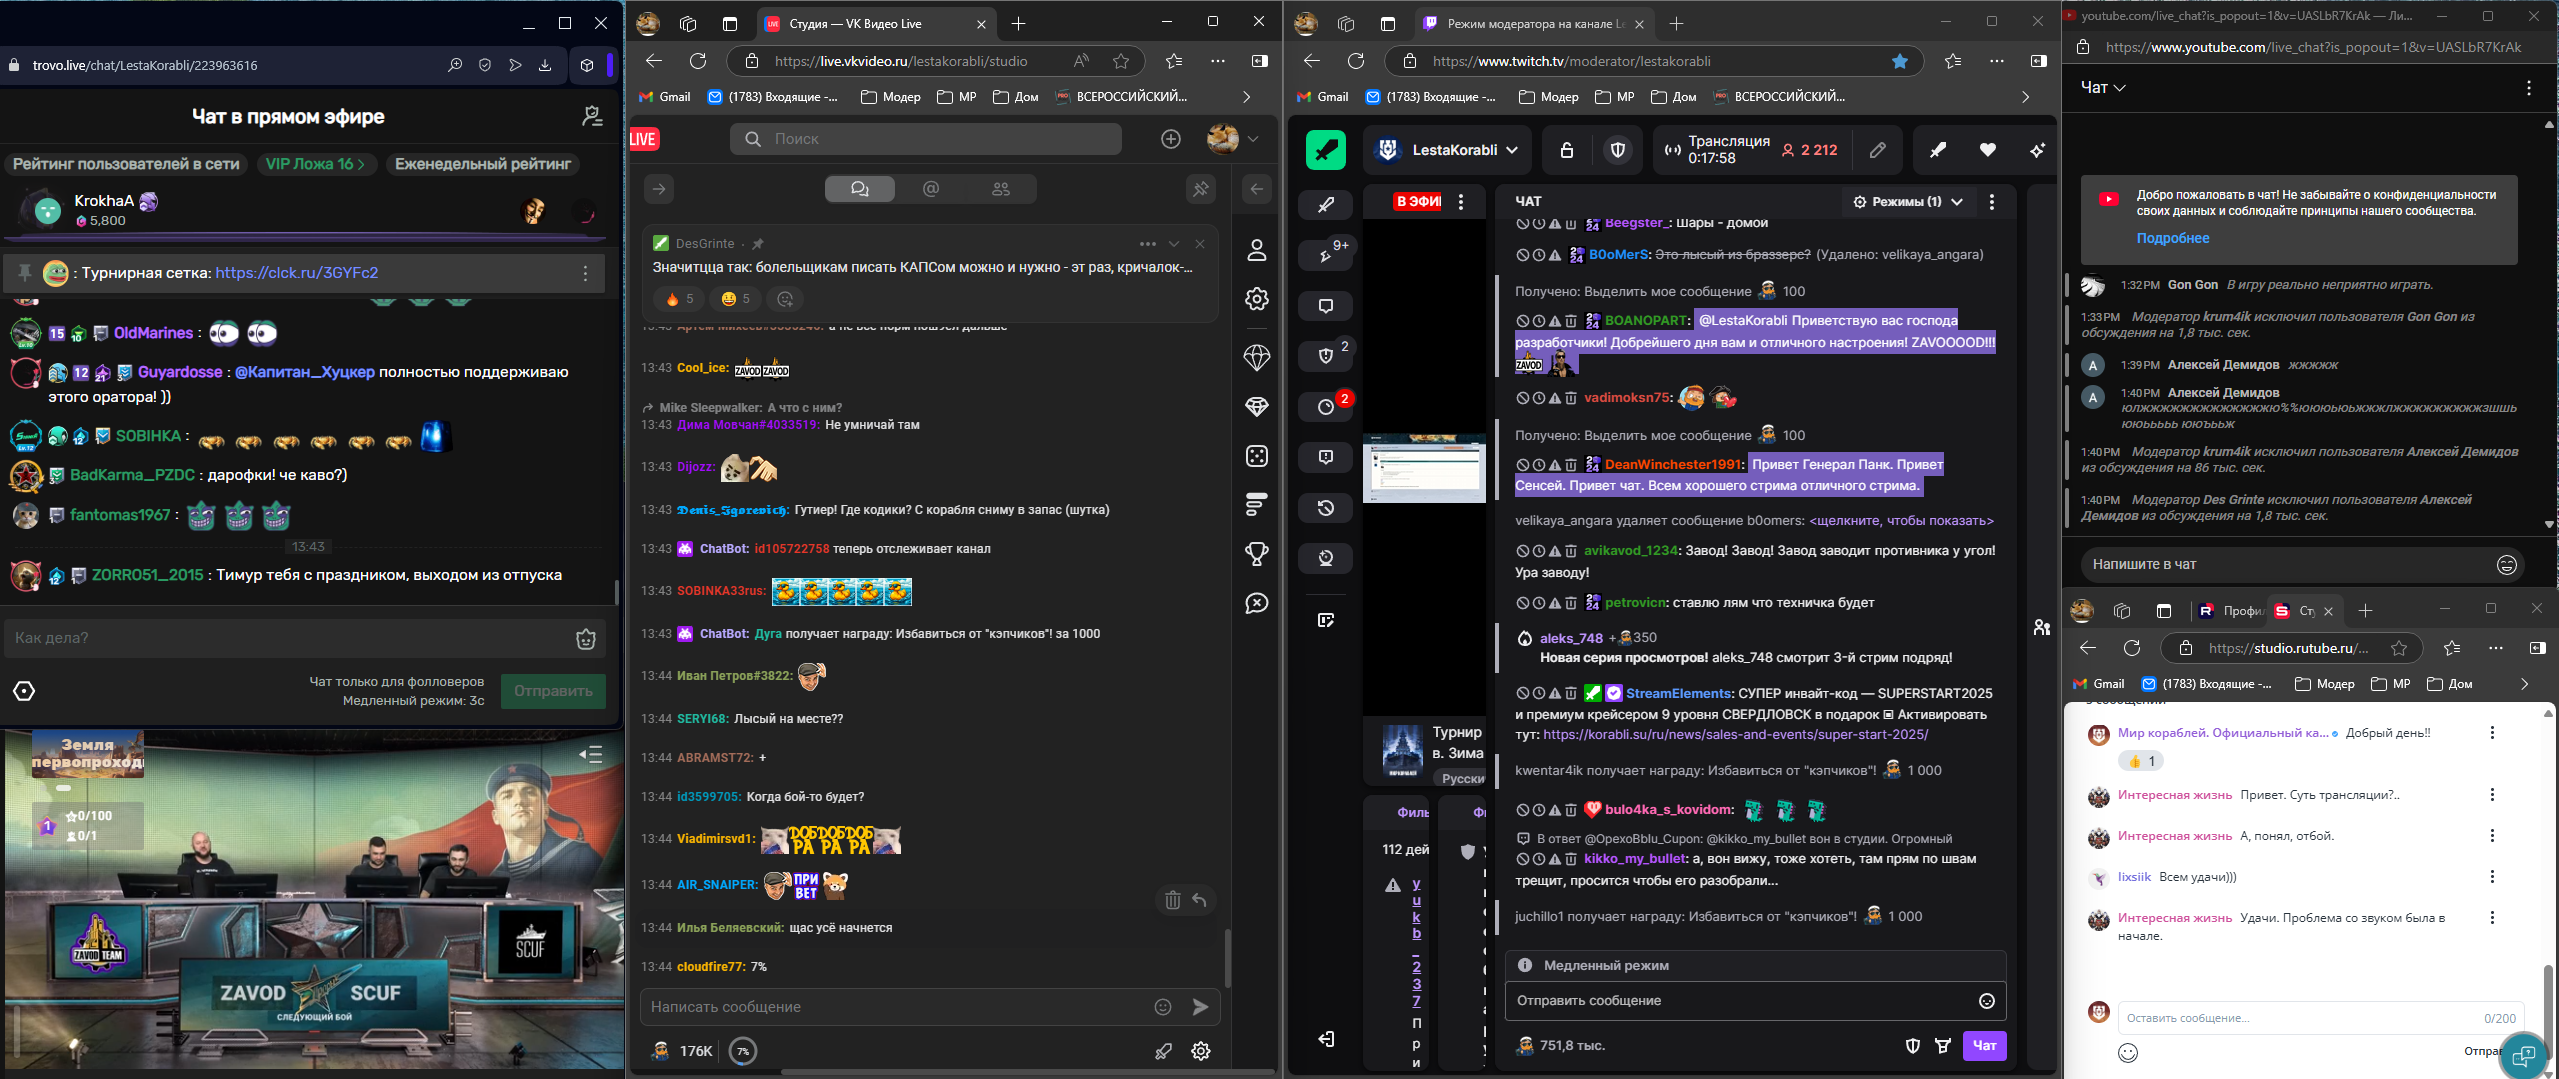Click the plus circle icon in VK Video header
This screenshot has width=2559, height=1079.
(x=1171, y=139)
